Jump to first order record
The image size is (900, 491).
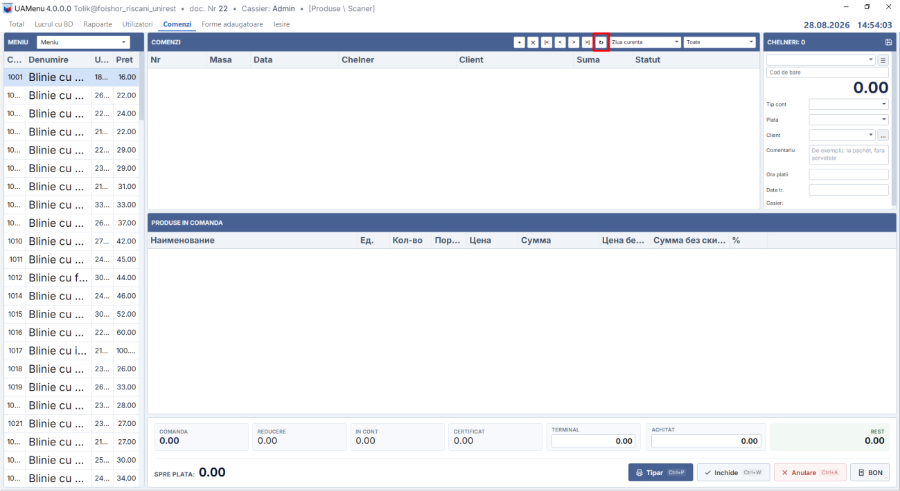546,42
